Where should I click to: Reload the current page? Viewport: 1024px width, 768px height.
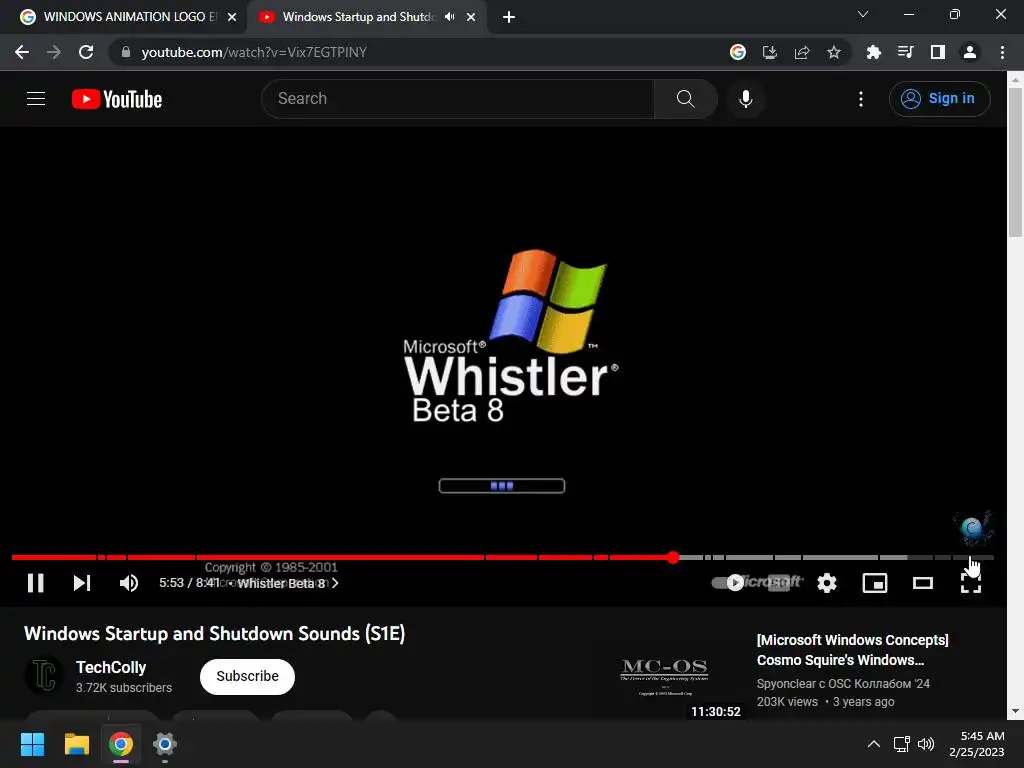[86, 52]
